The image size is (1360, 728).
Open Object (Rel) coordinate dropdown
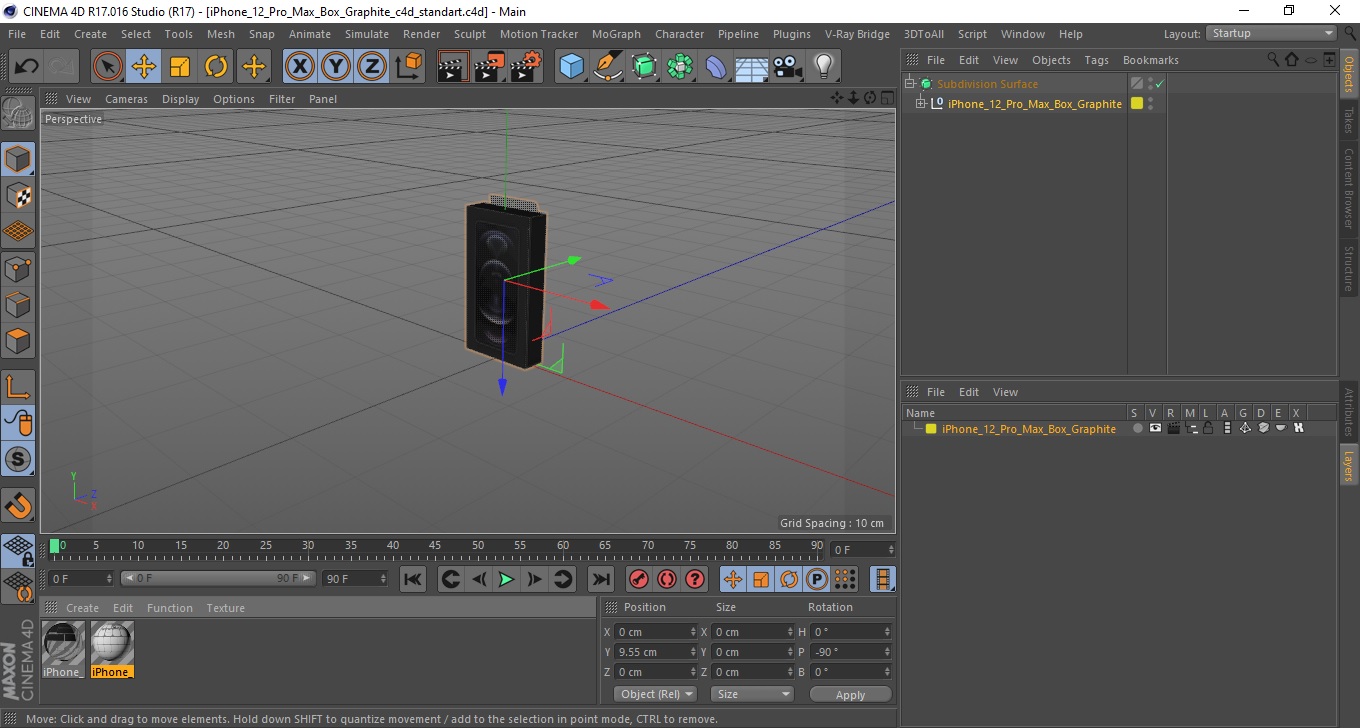coord(655,694)
